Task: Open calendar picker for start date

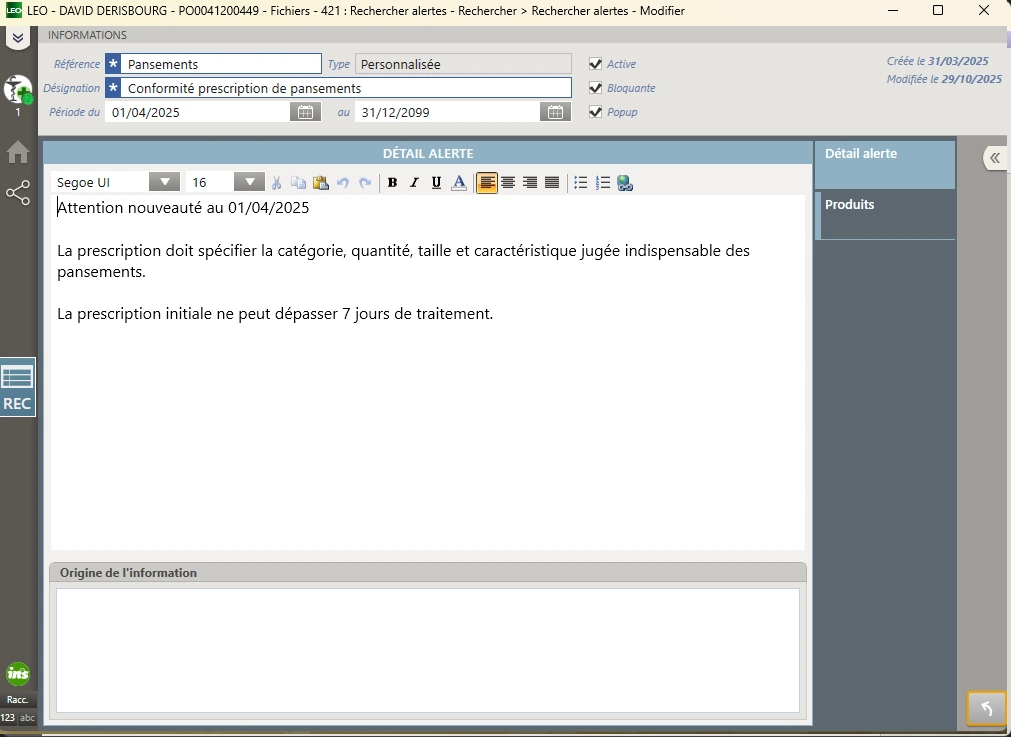Action: [305, 112]
